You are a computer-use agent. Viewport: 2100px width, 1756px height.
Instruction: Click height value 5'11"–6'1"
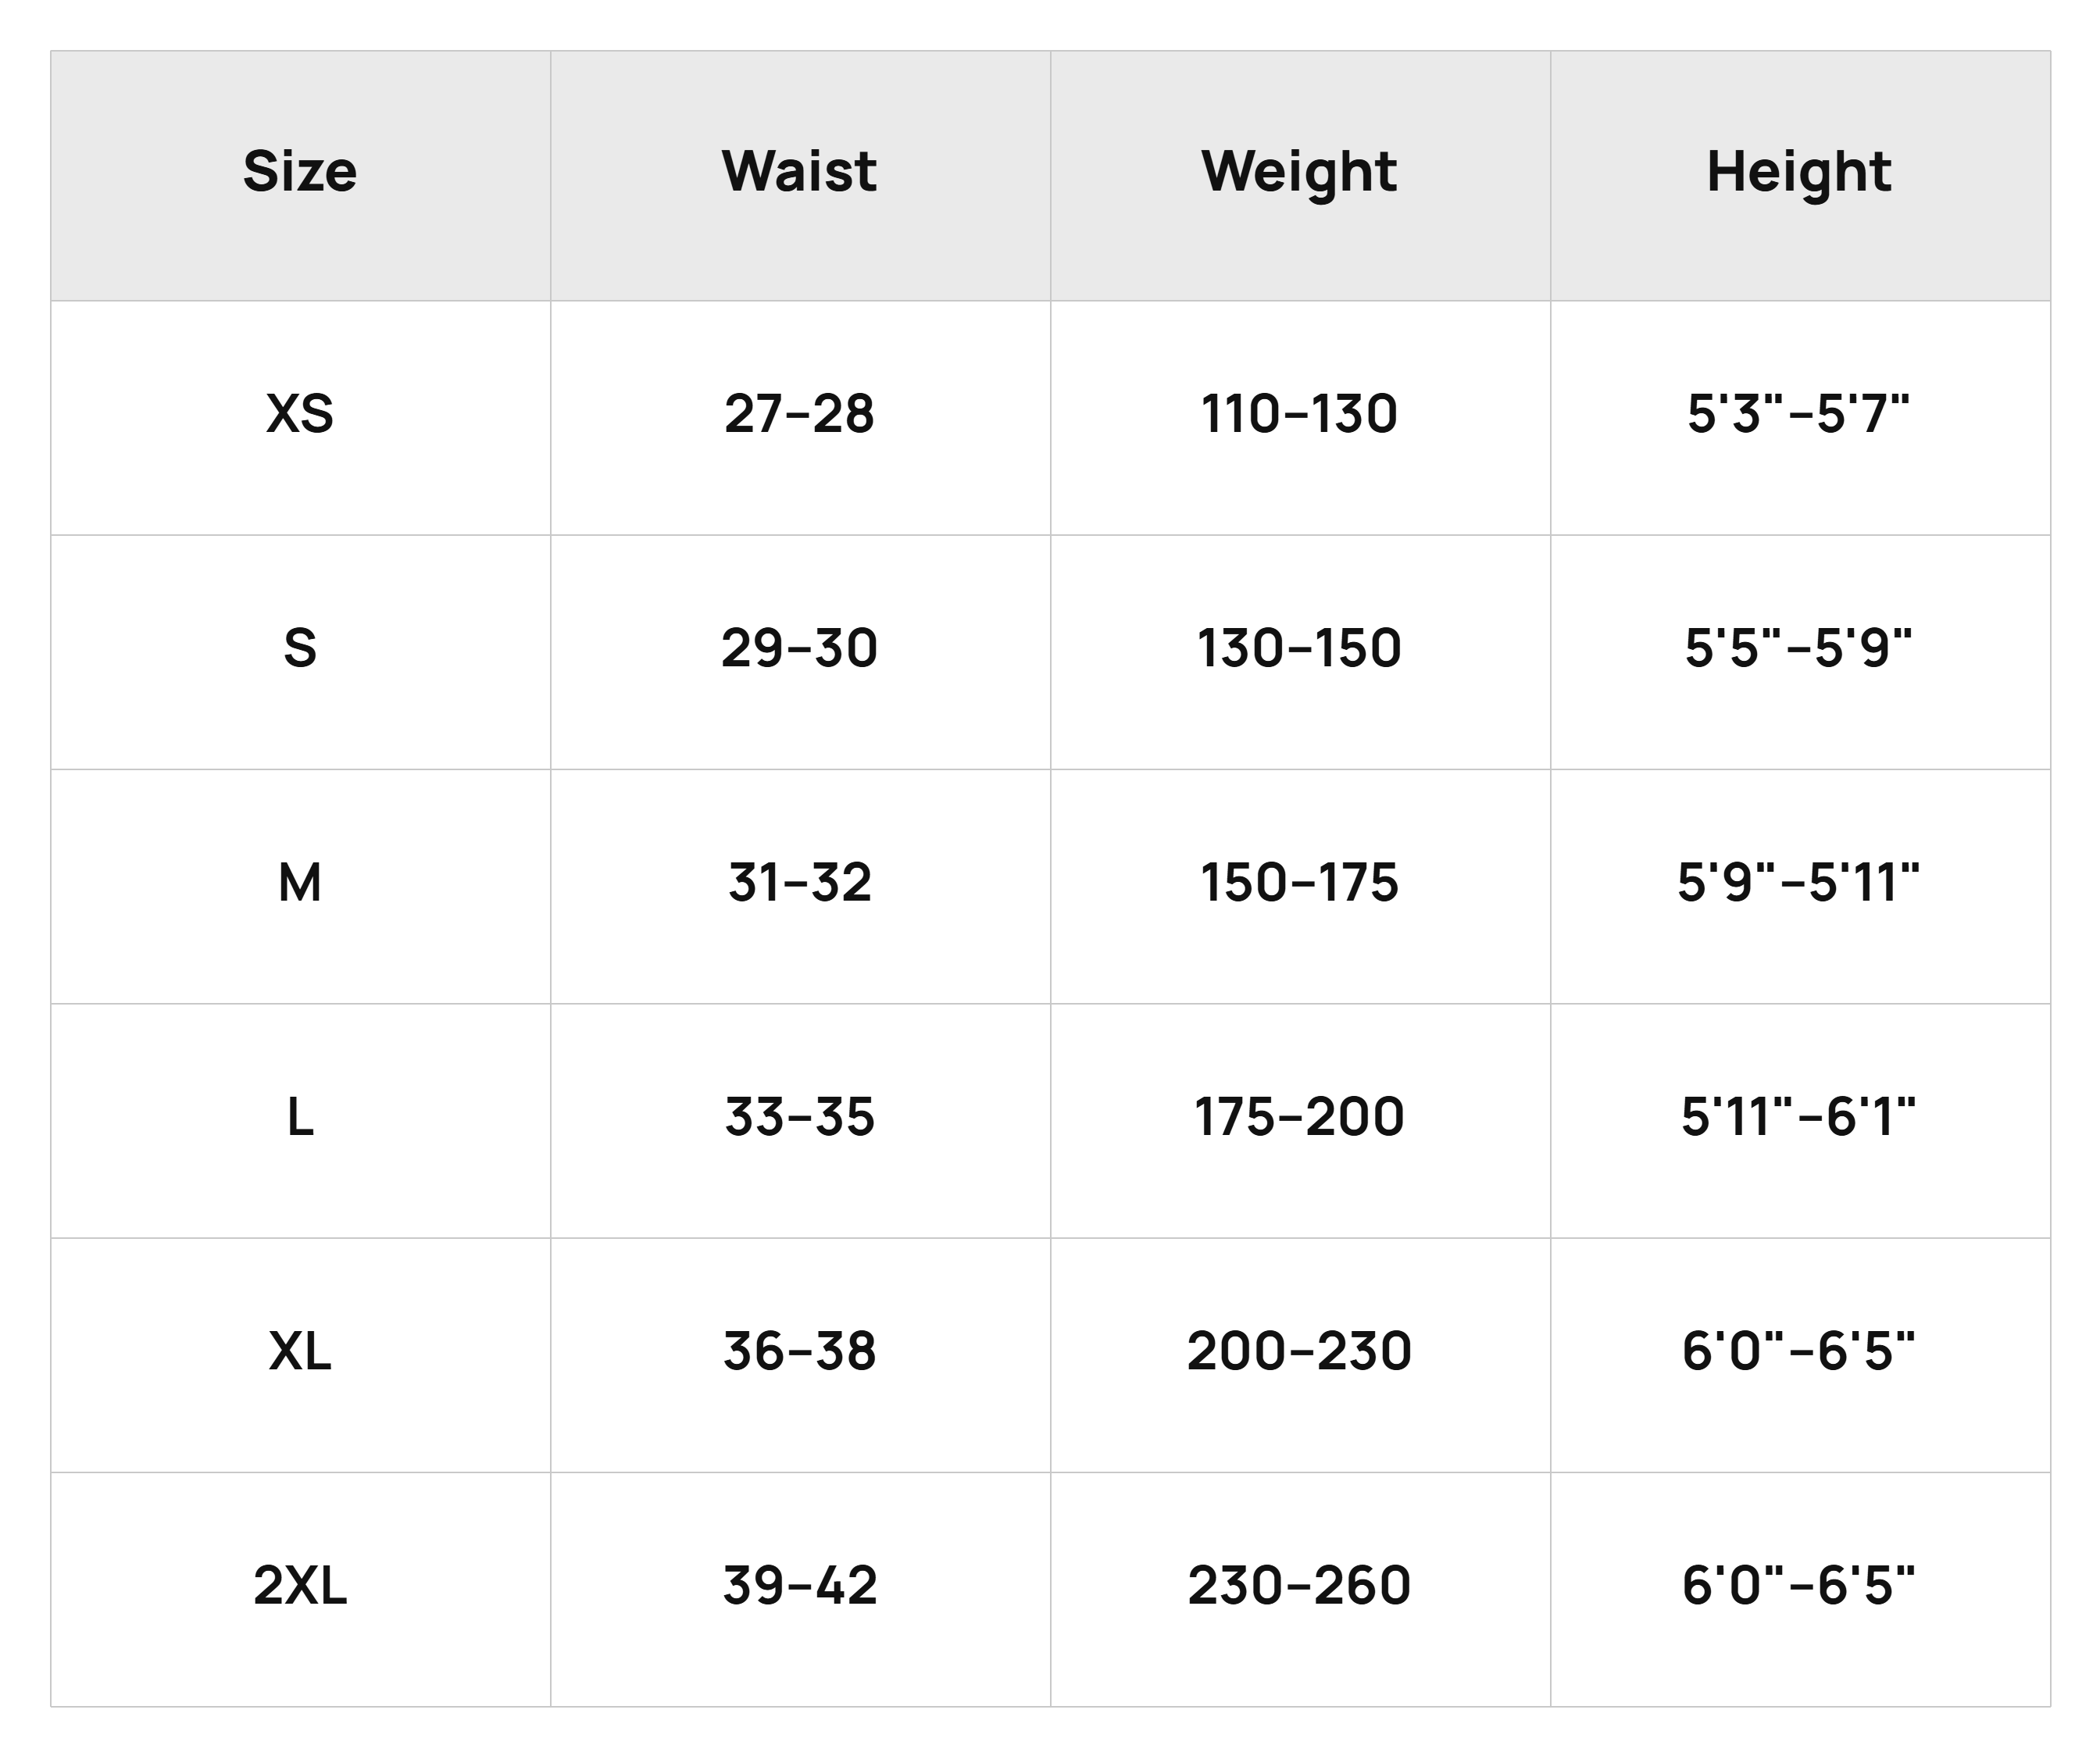coord(1799,1117)
